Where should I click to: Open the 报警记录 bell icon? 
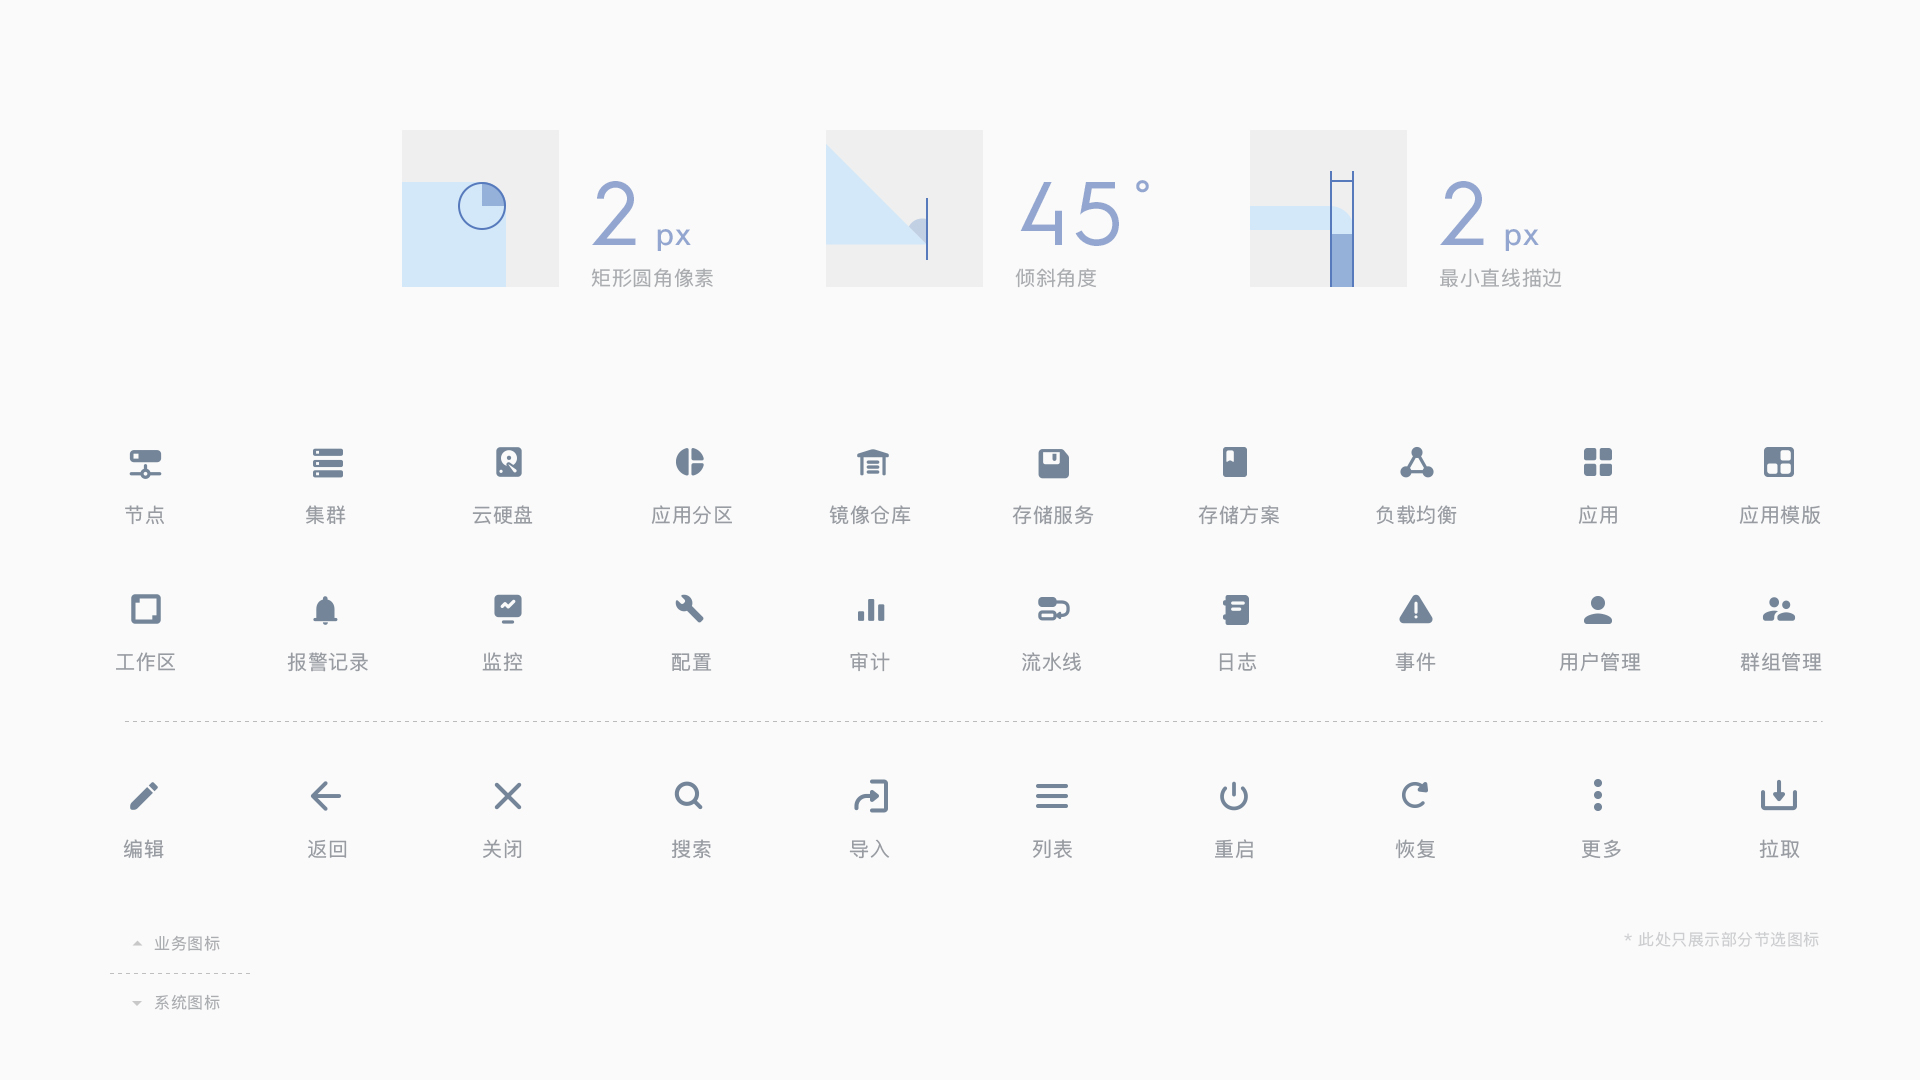[325, 610]
